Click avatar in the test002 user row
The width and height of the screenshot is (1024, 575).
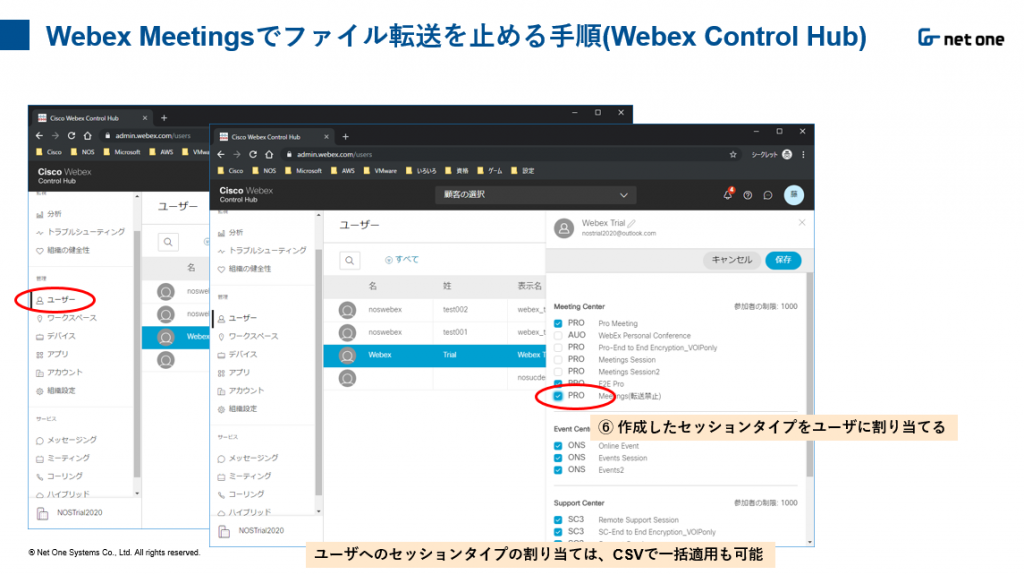(x=347, y=310)
